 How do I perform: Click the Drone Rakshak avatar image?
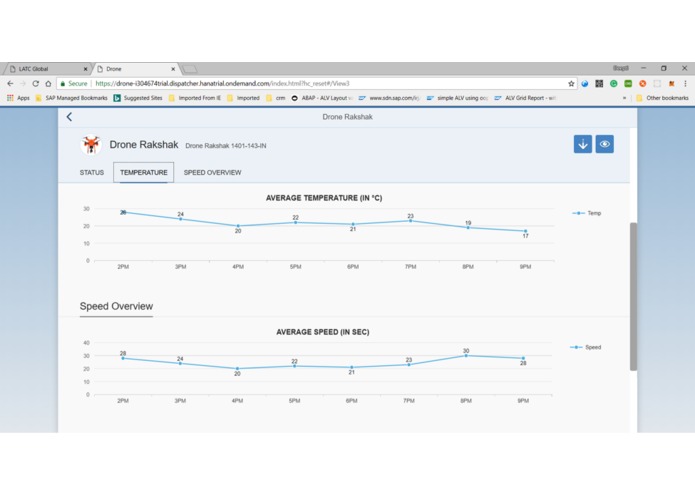point(91,144)
